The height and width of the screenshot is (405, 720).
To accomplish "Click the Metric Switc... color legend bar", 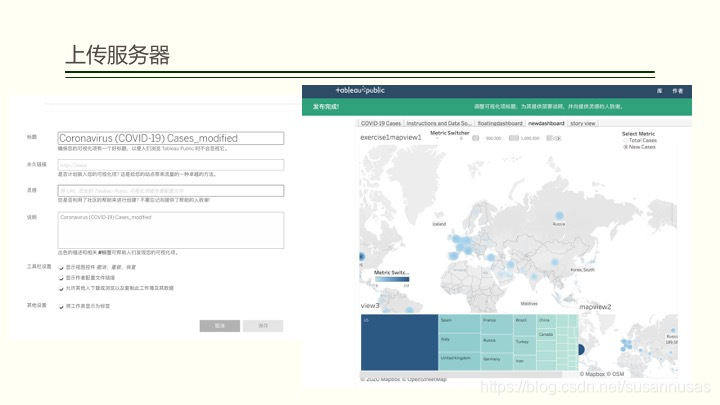I will (x=392, y=279).
